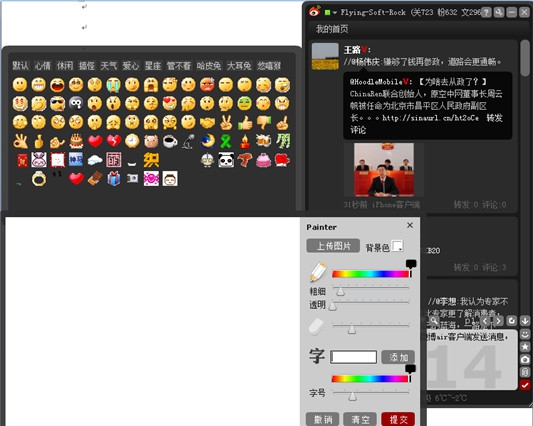This screenshot has height=426, width=533.
Task: Click the magnifier search icon
Action: (x=434, y=321)
